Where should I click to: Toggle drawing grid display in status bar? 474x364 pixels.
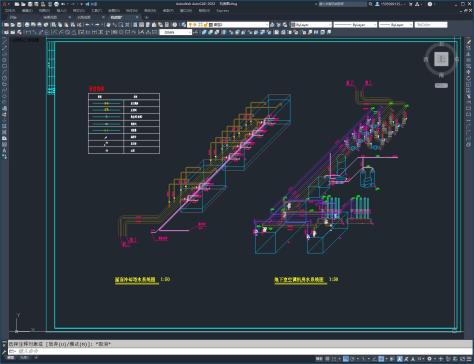[327, 359]
